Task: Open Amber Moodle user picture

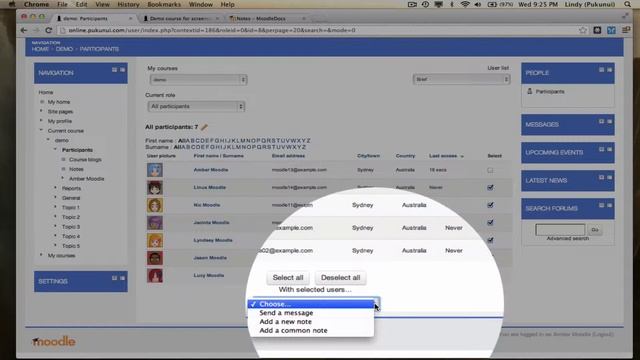Action: coord(155,170)
